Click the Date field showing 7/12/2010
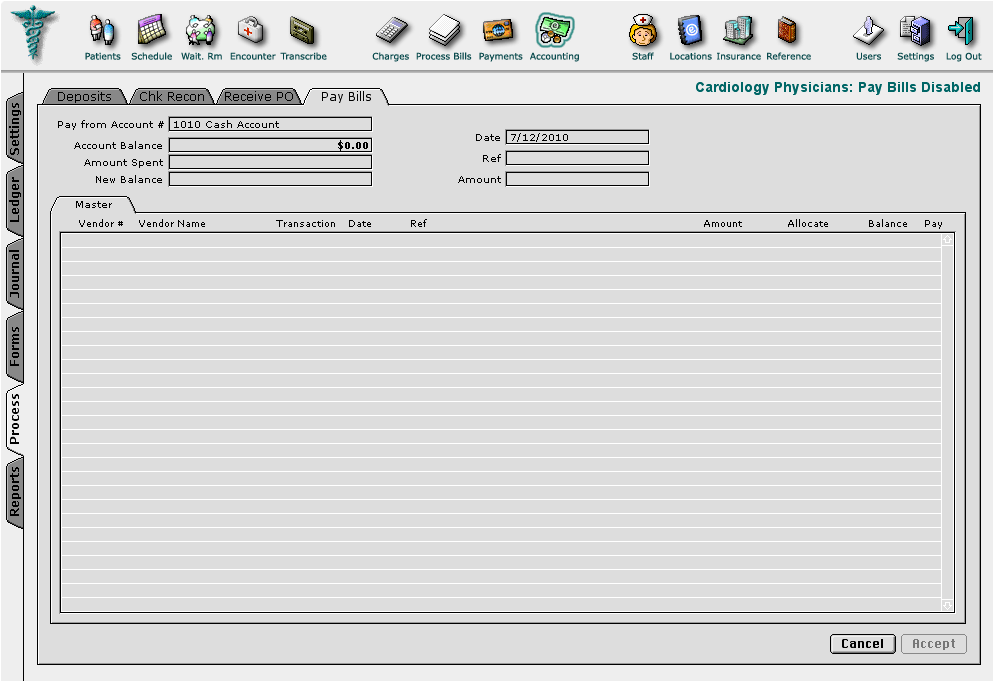Image resolution: width=993 pixels, height=681 pixels. click(x=577, y=137)
